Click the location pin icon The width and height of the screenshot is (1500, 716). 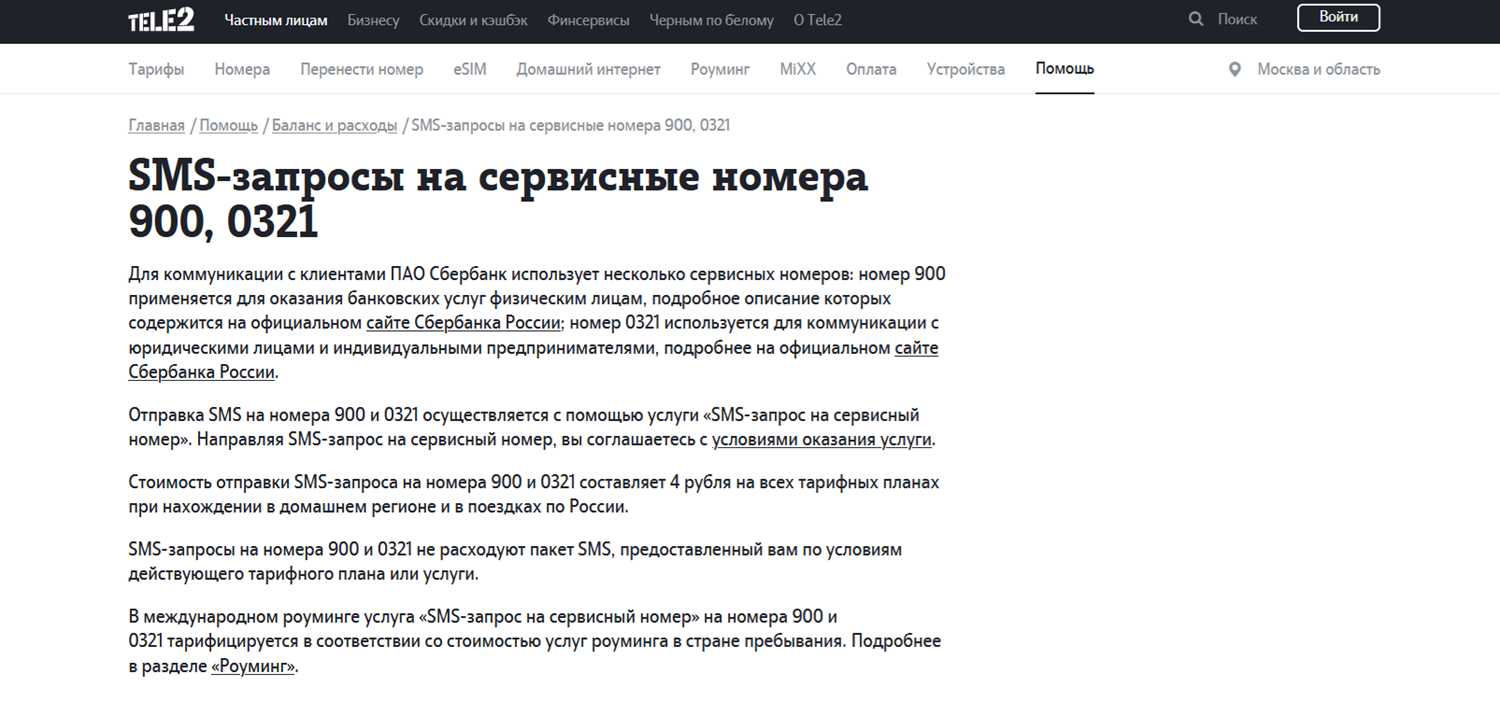point(1235,69)
